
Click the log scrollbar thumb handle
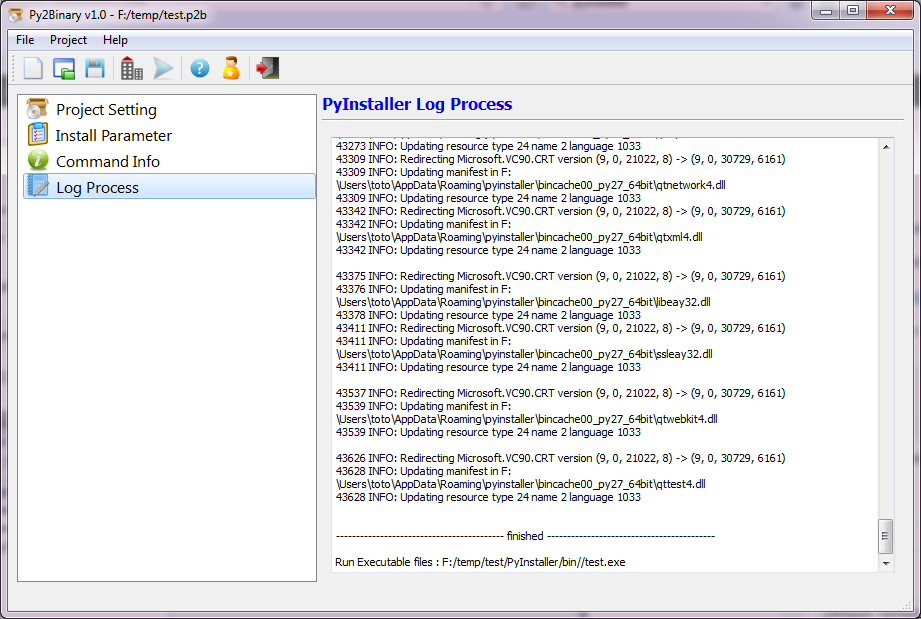coord(886,536)
